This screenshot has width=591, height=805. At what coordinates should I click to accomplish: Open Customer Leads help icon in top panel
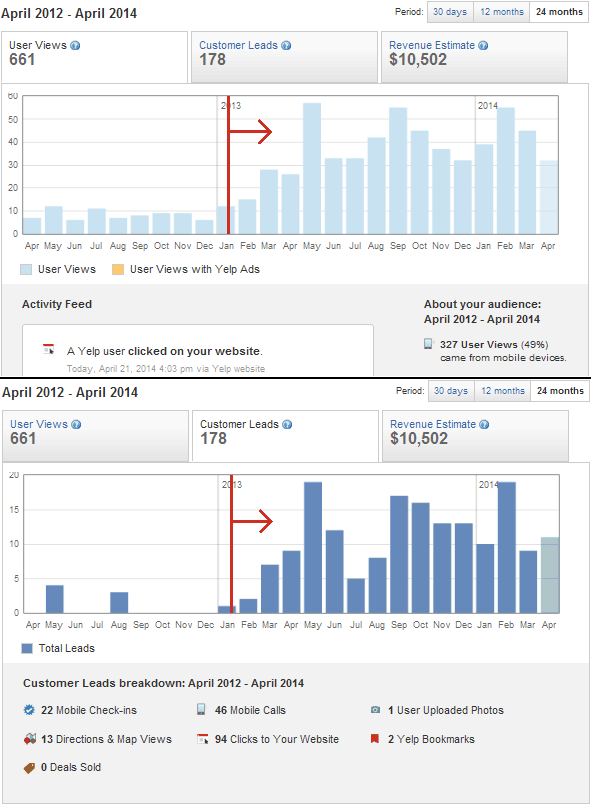pos(286,45)
